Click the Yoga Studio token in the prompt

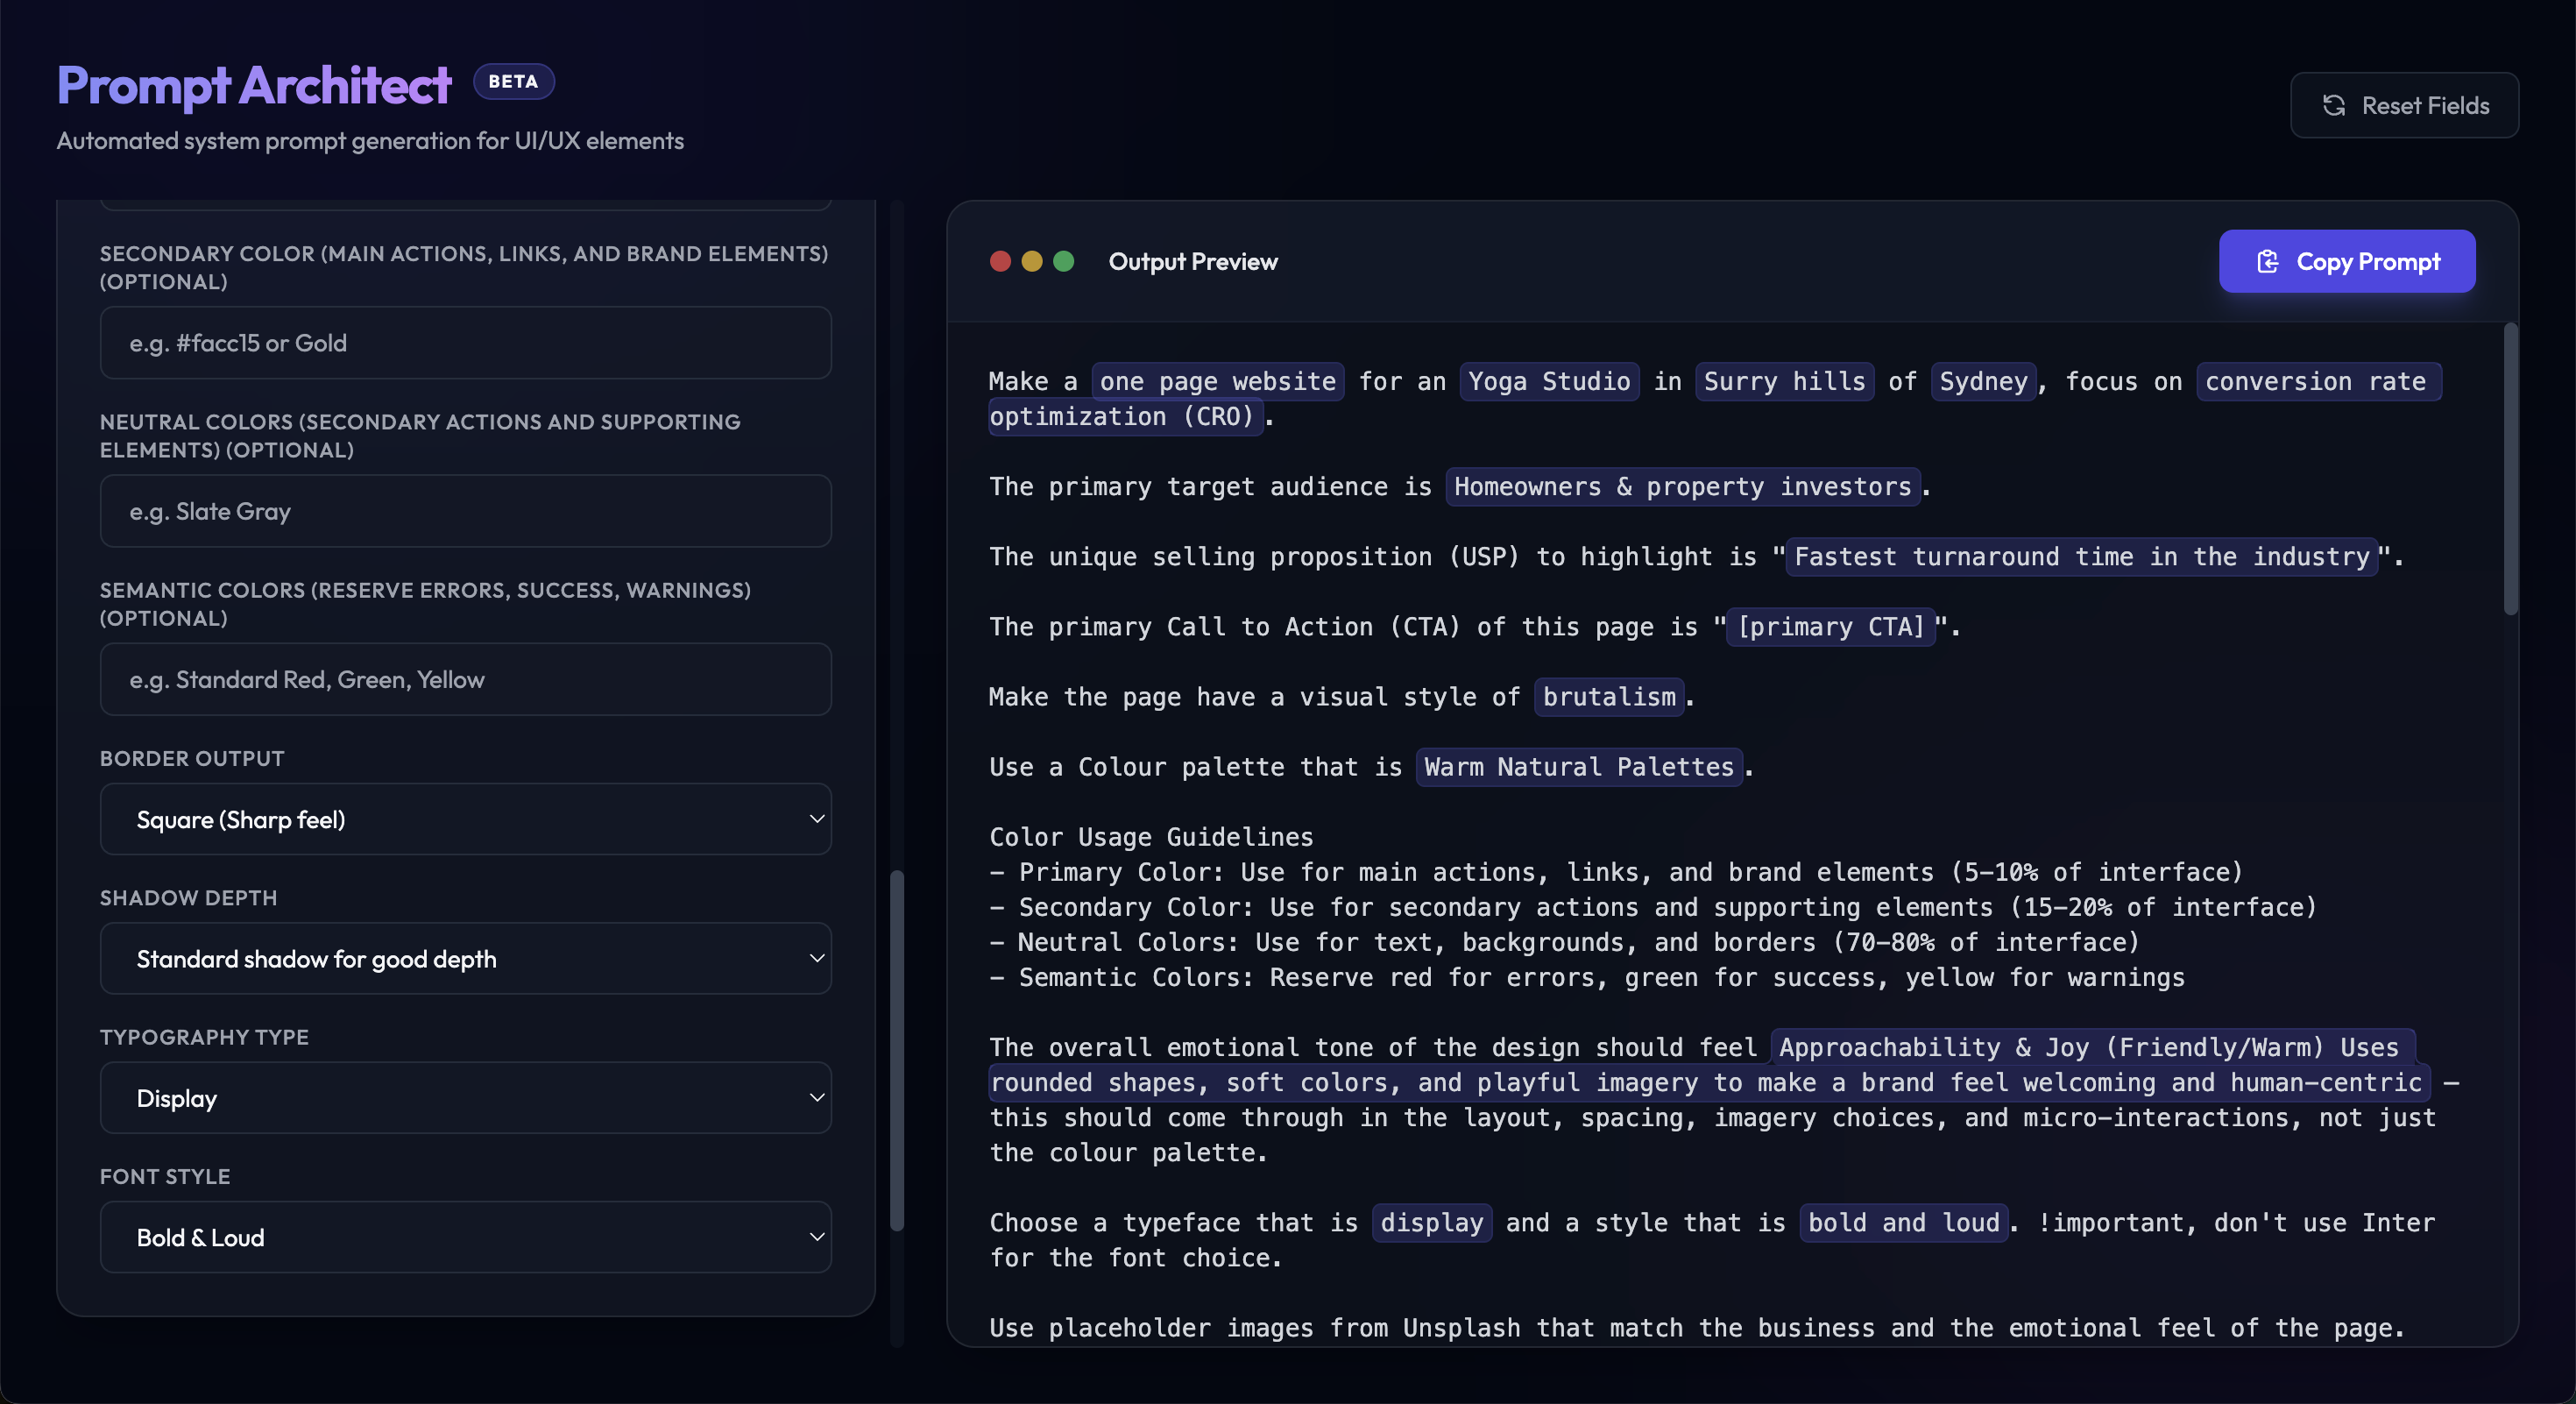coord(1548,381)
